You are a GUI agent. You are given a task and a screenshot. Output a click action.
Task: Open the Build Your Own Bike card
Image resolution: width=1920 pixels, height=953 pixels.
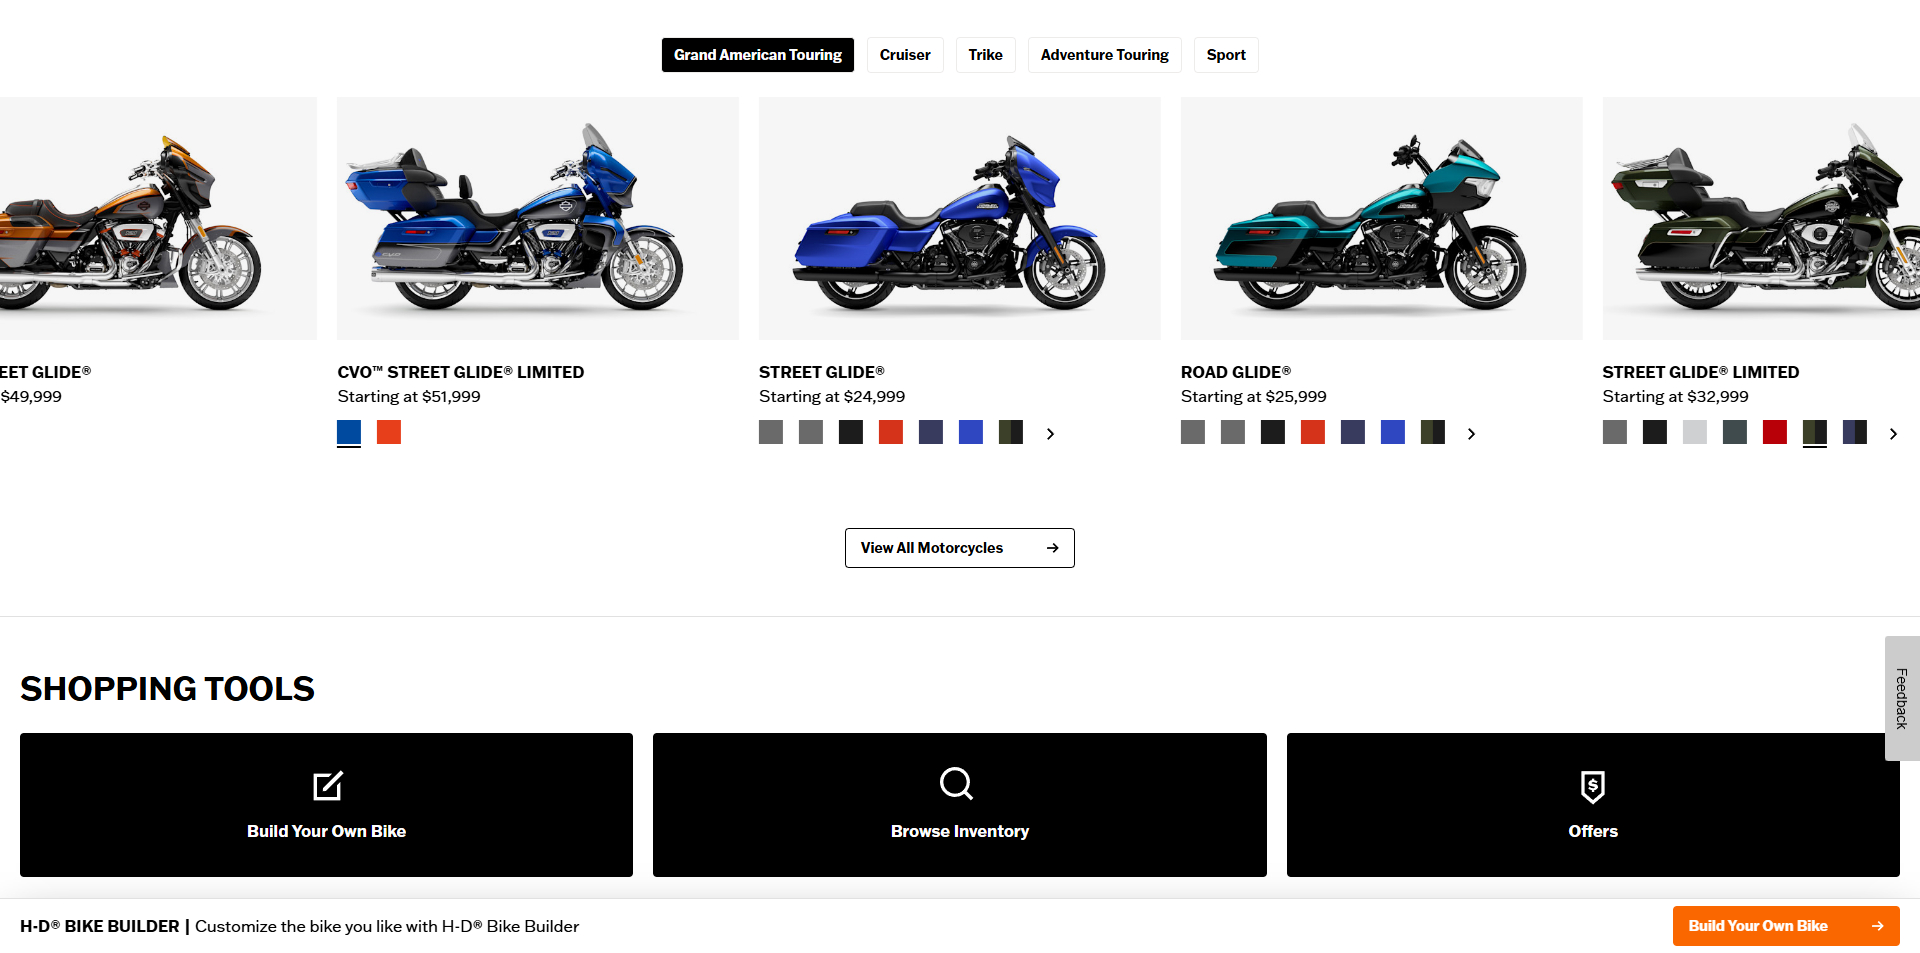pos(326,805)
